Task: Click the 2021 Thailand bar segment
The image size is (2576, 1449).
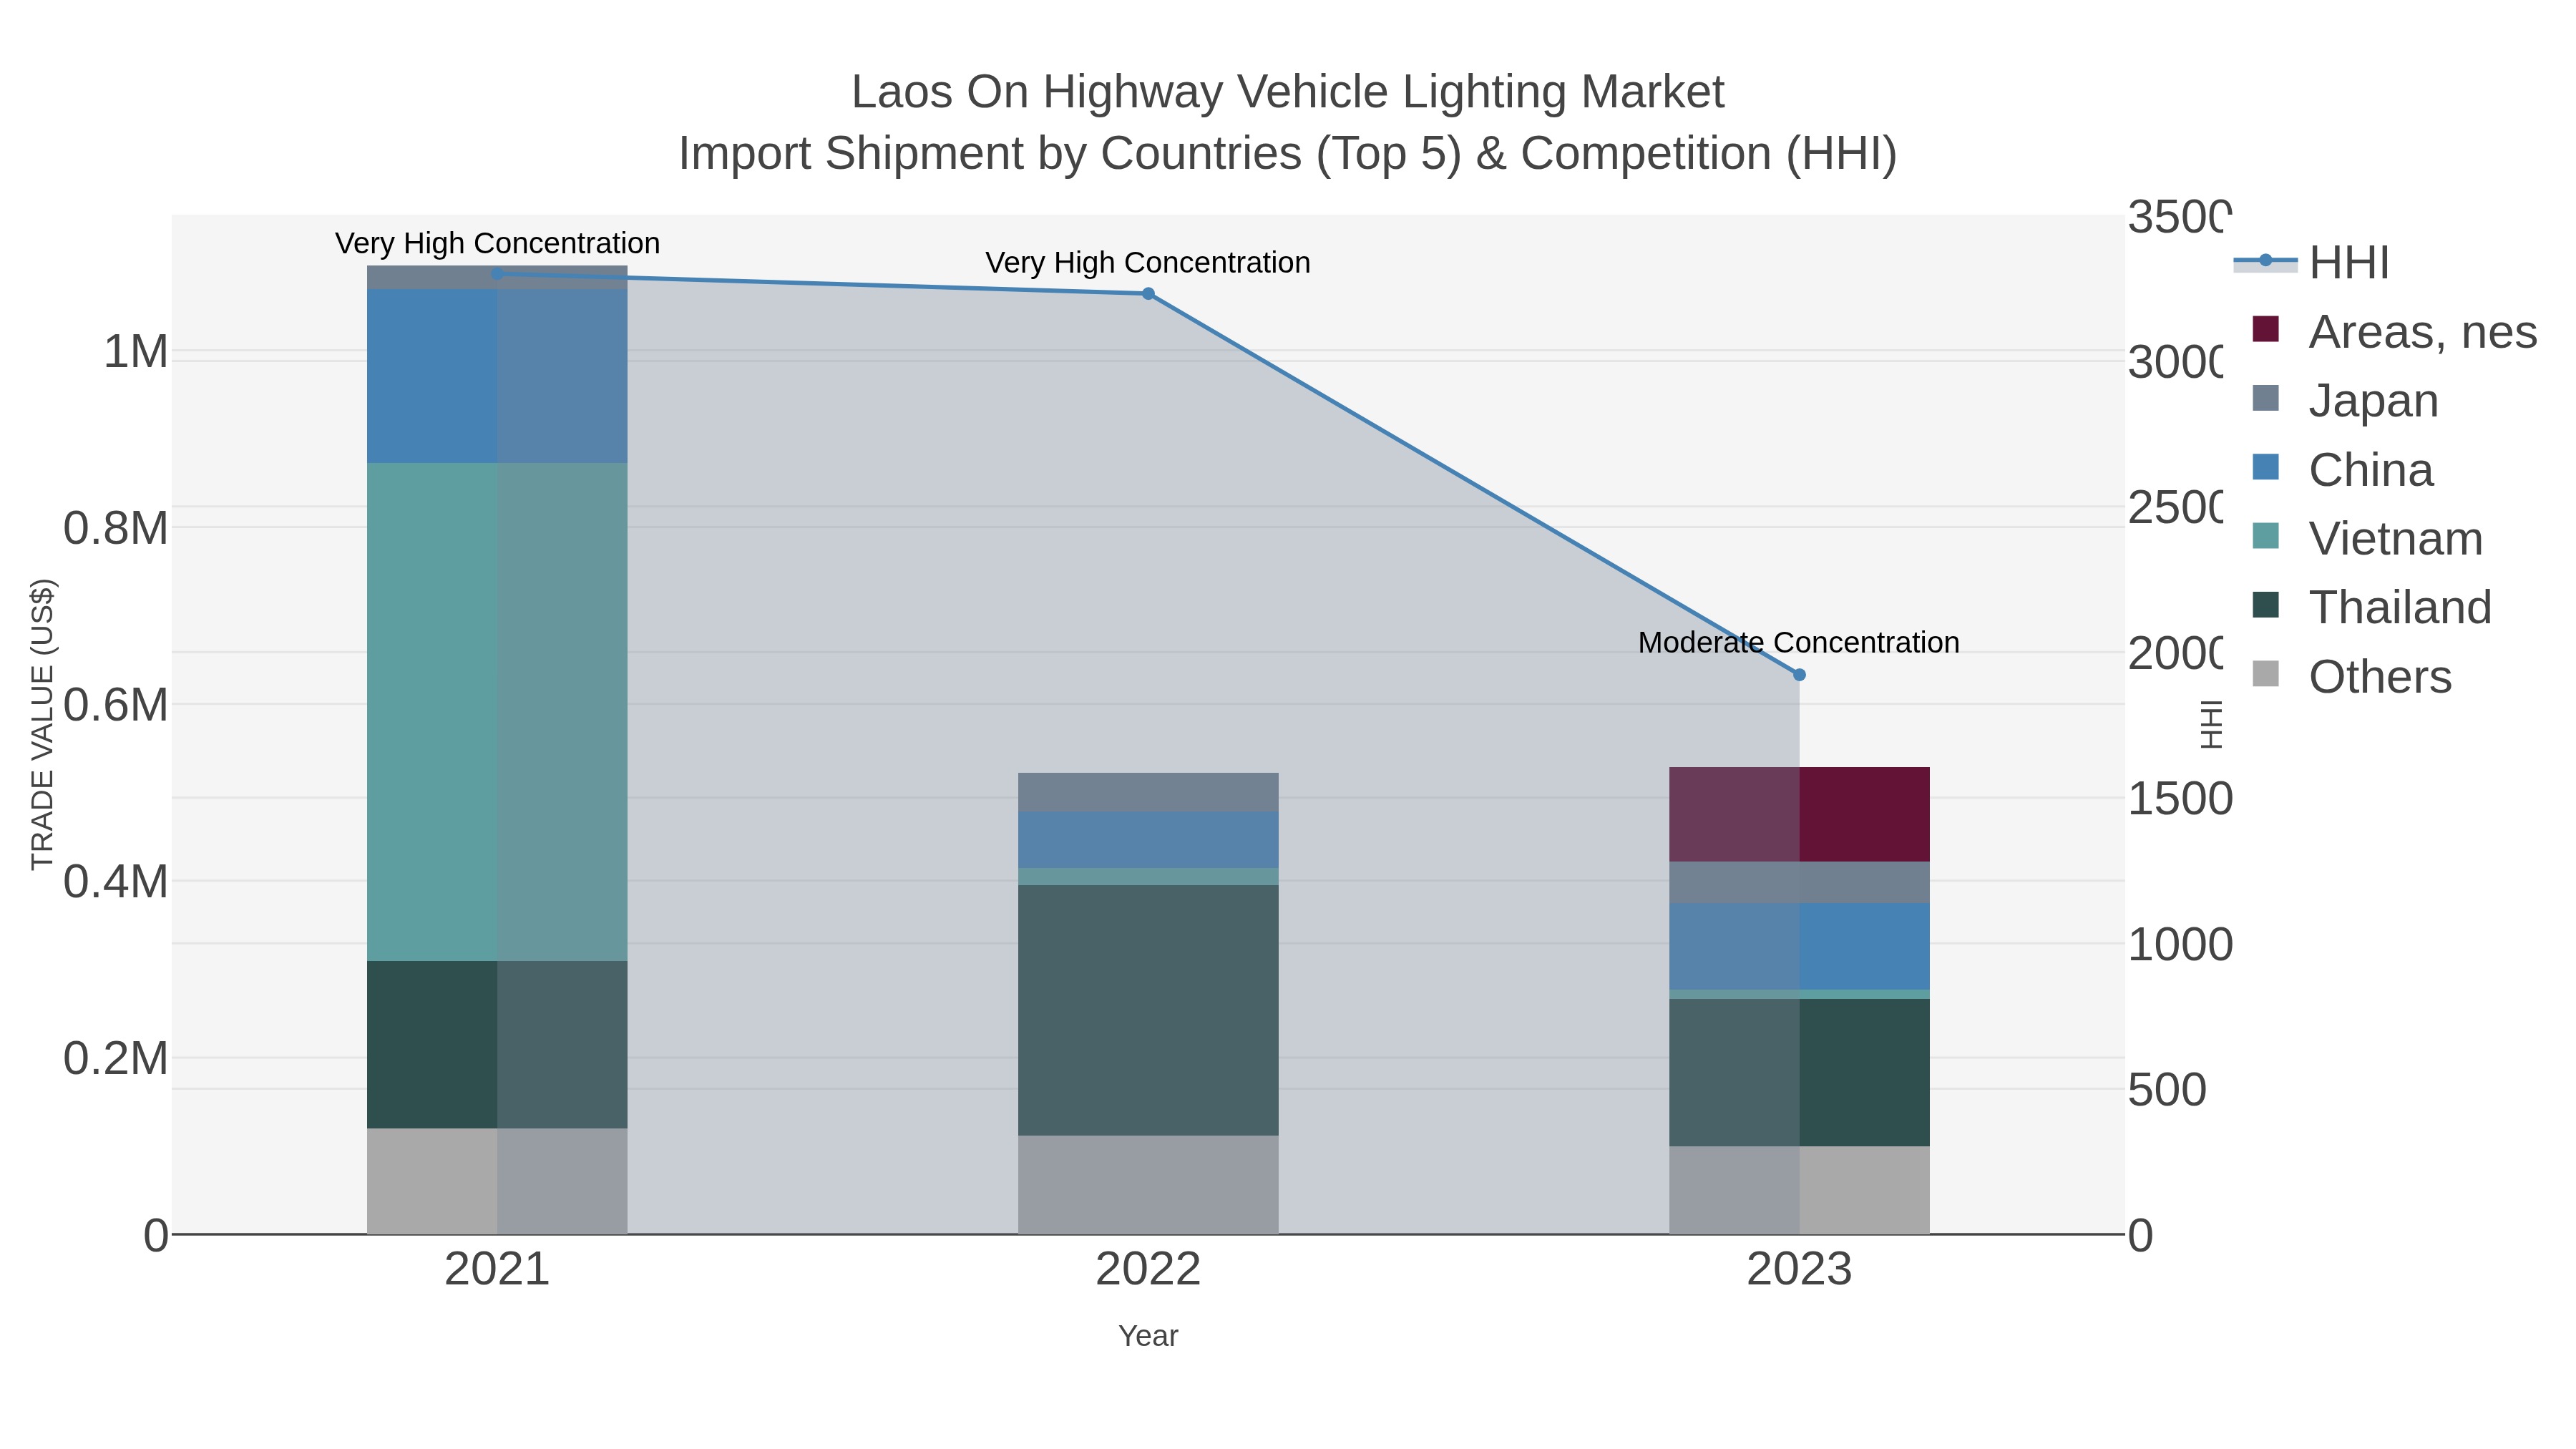Action: [x=497, y=1045]
